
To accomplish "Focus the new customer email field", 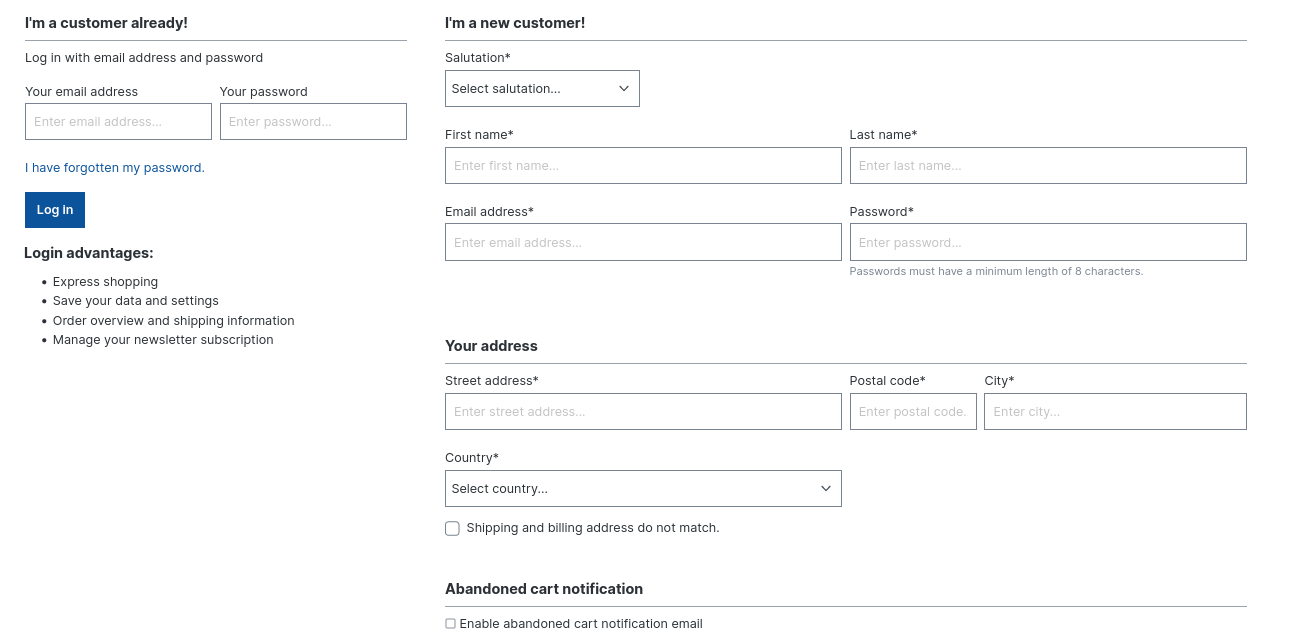I will pos(643,242).
